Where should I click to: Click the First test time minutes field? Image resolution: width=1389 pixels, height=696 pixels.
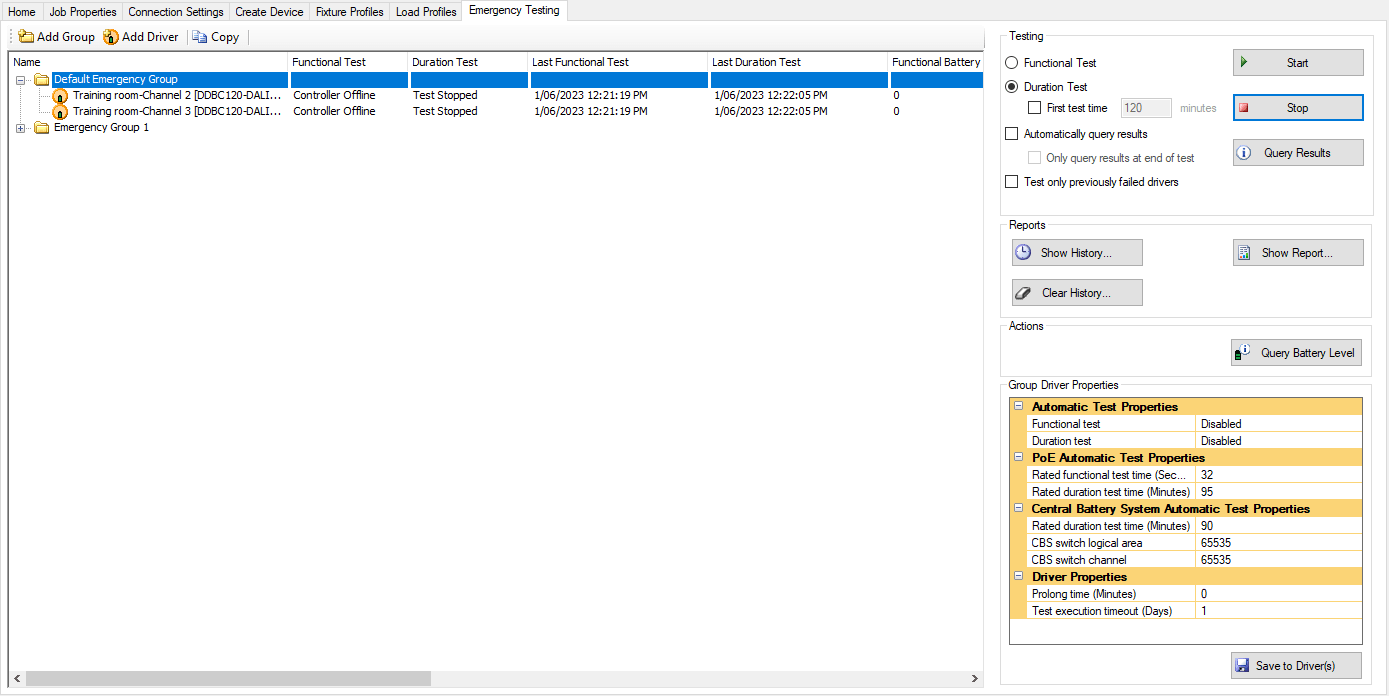pyautogui.click(x=1146, y=108)
